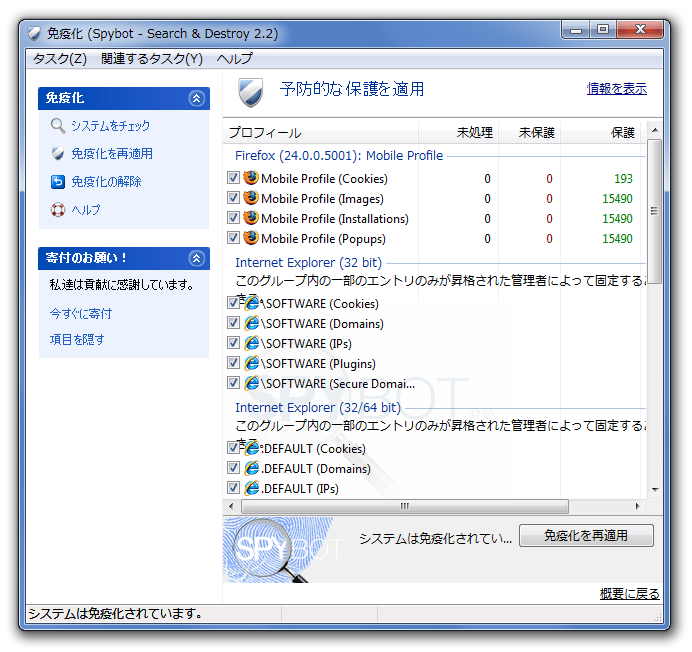Open the ヘルプ menu in the menu bar

(x=234, y=58)
